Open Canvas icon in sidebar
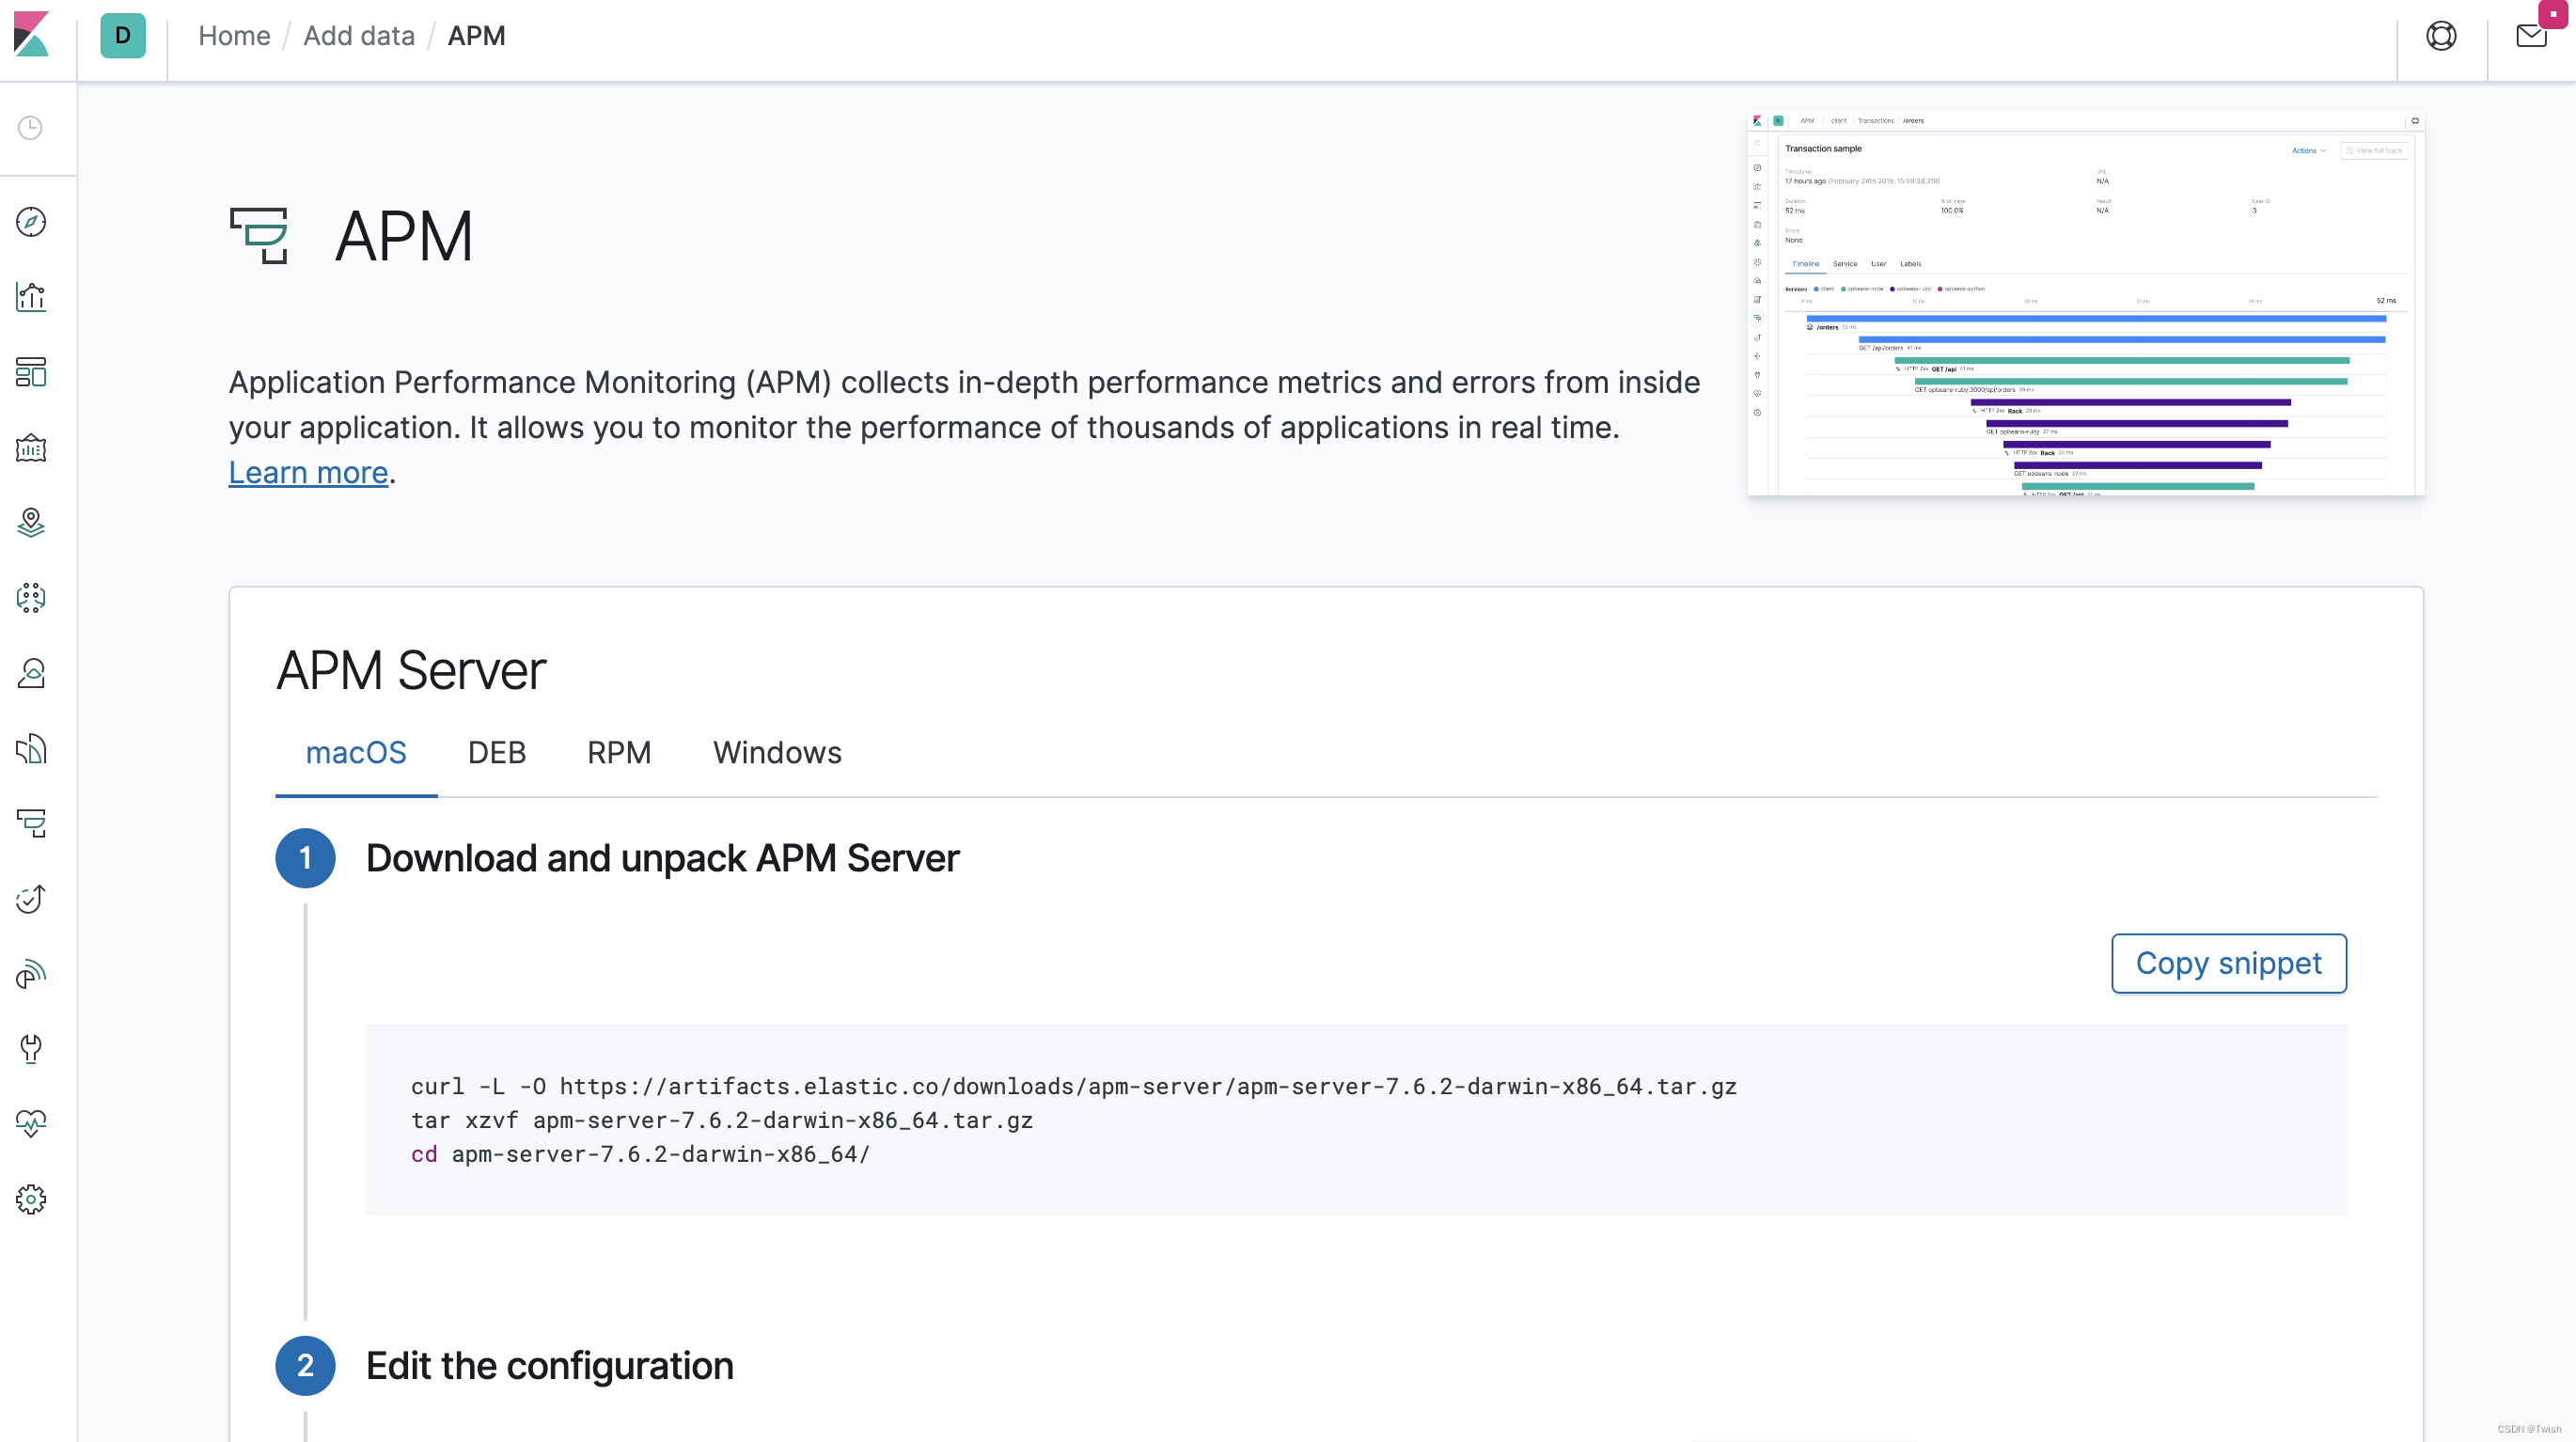Image resolution: width=2576 pixels, height=1442 pixels. 31,447
